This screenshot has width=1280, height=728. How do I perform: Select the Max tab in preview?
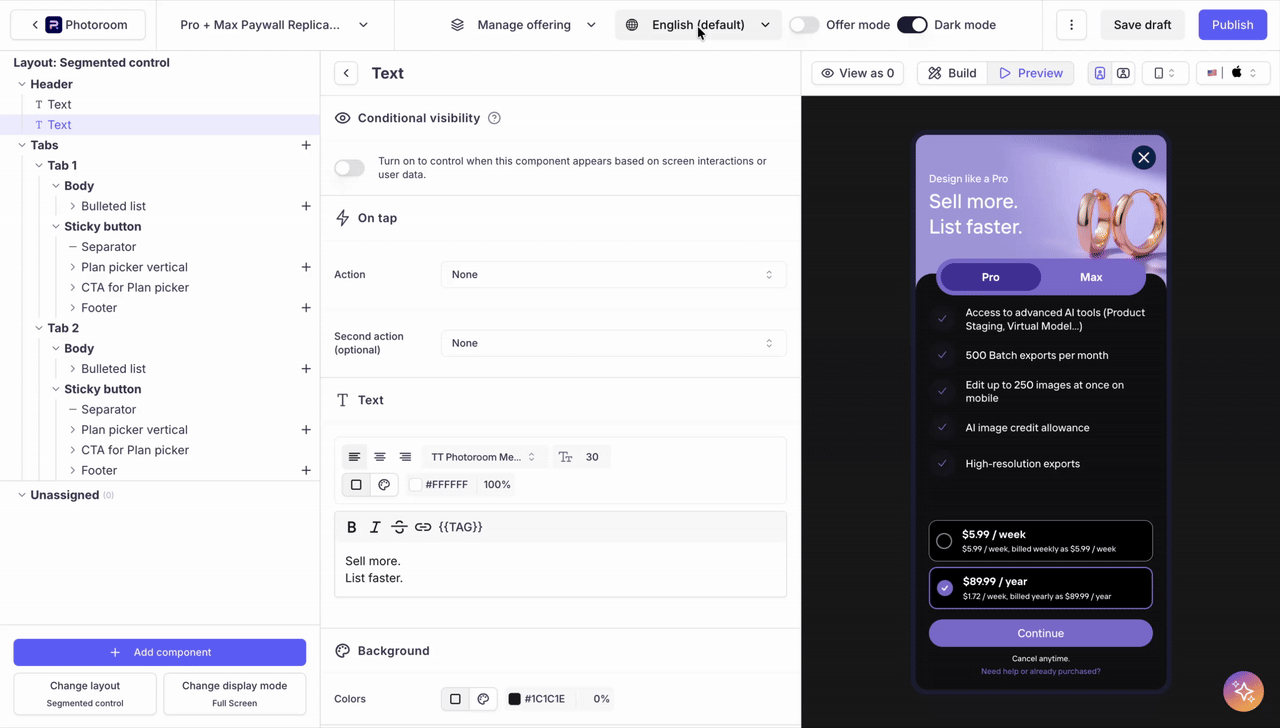(1091, 277)
